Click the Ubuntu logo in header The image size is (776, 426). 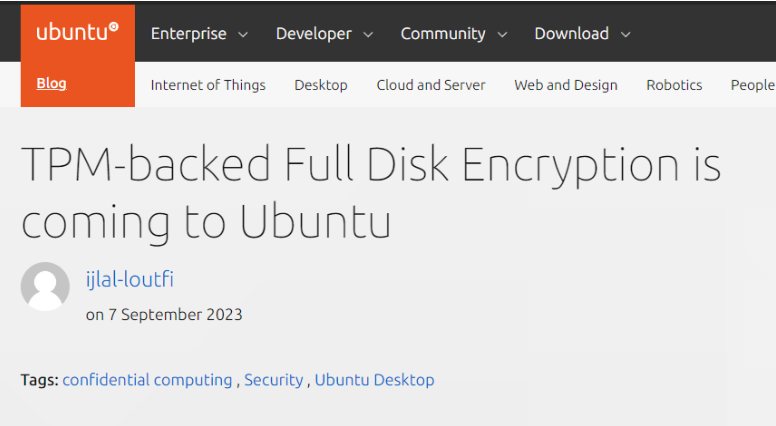(78, 32)
